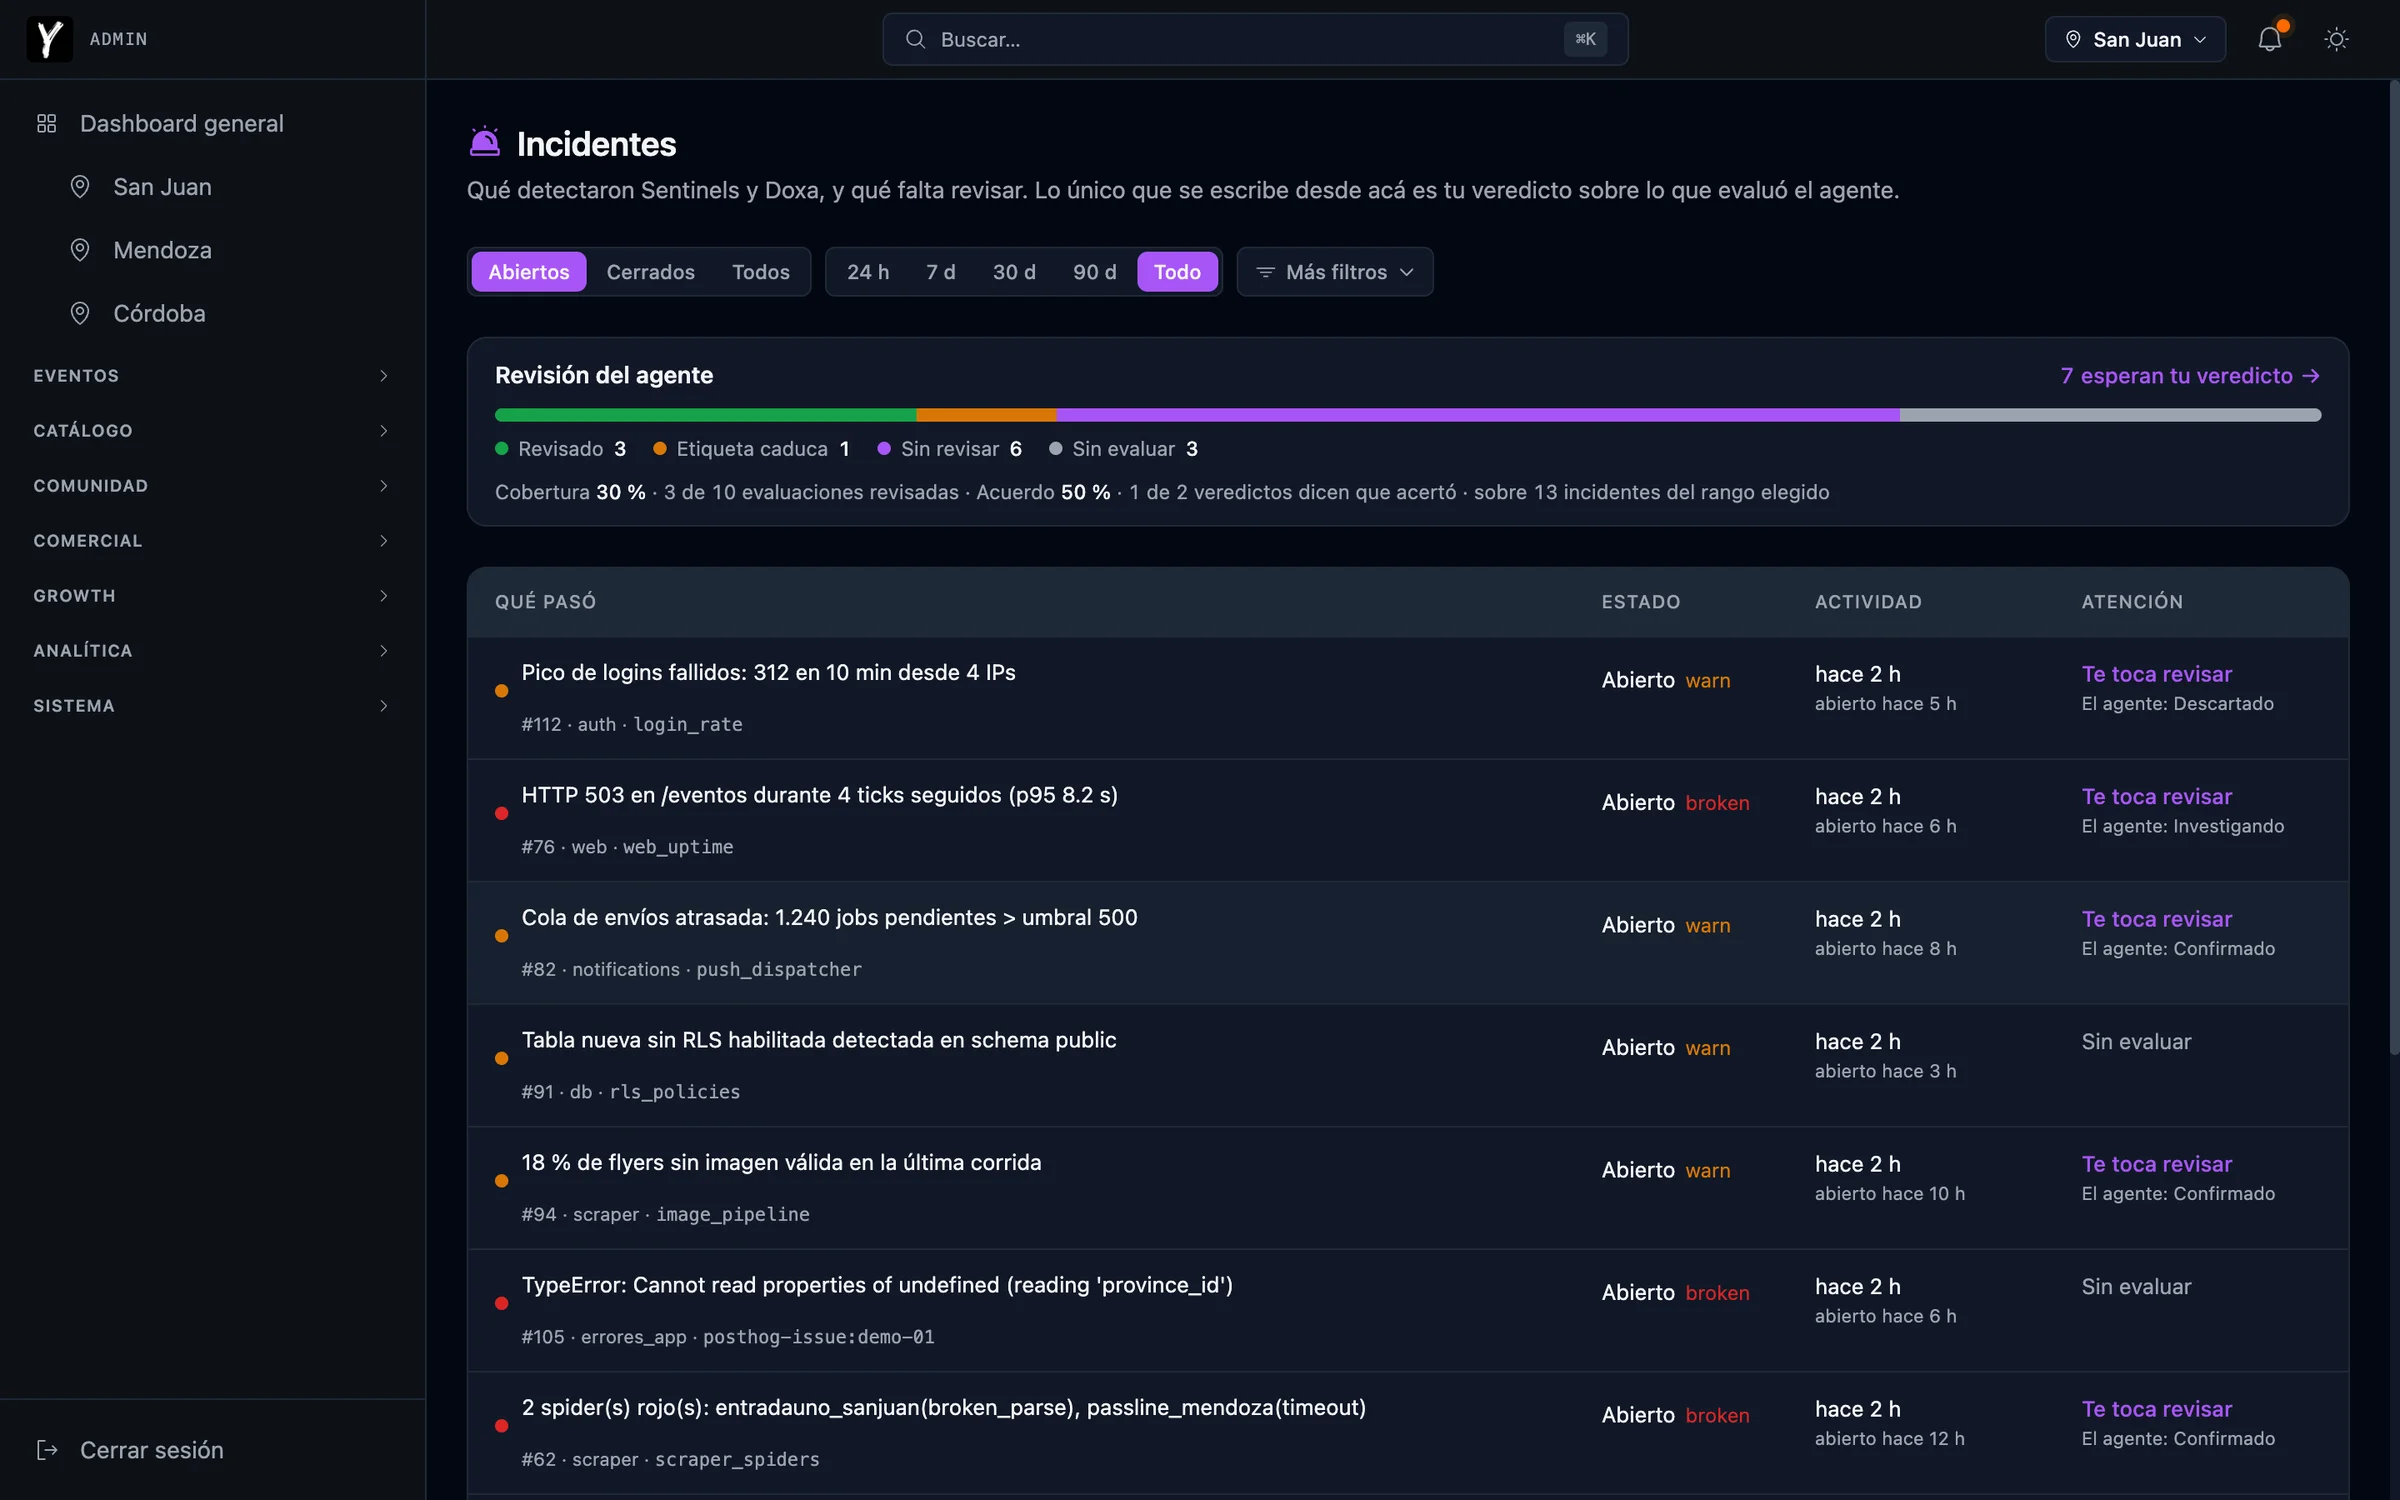Screen dimensions: 2400x1500
Task: Click the ⌘K shortcut badge
Action: pyautogui.click(x=1585, y=39)
